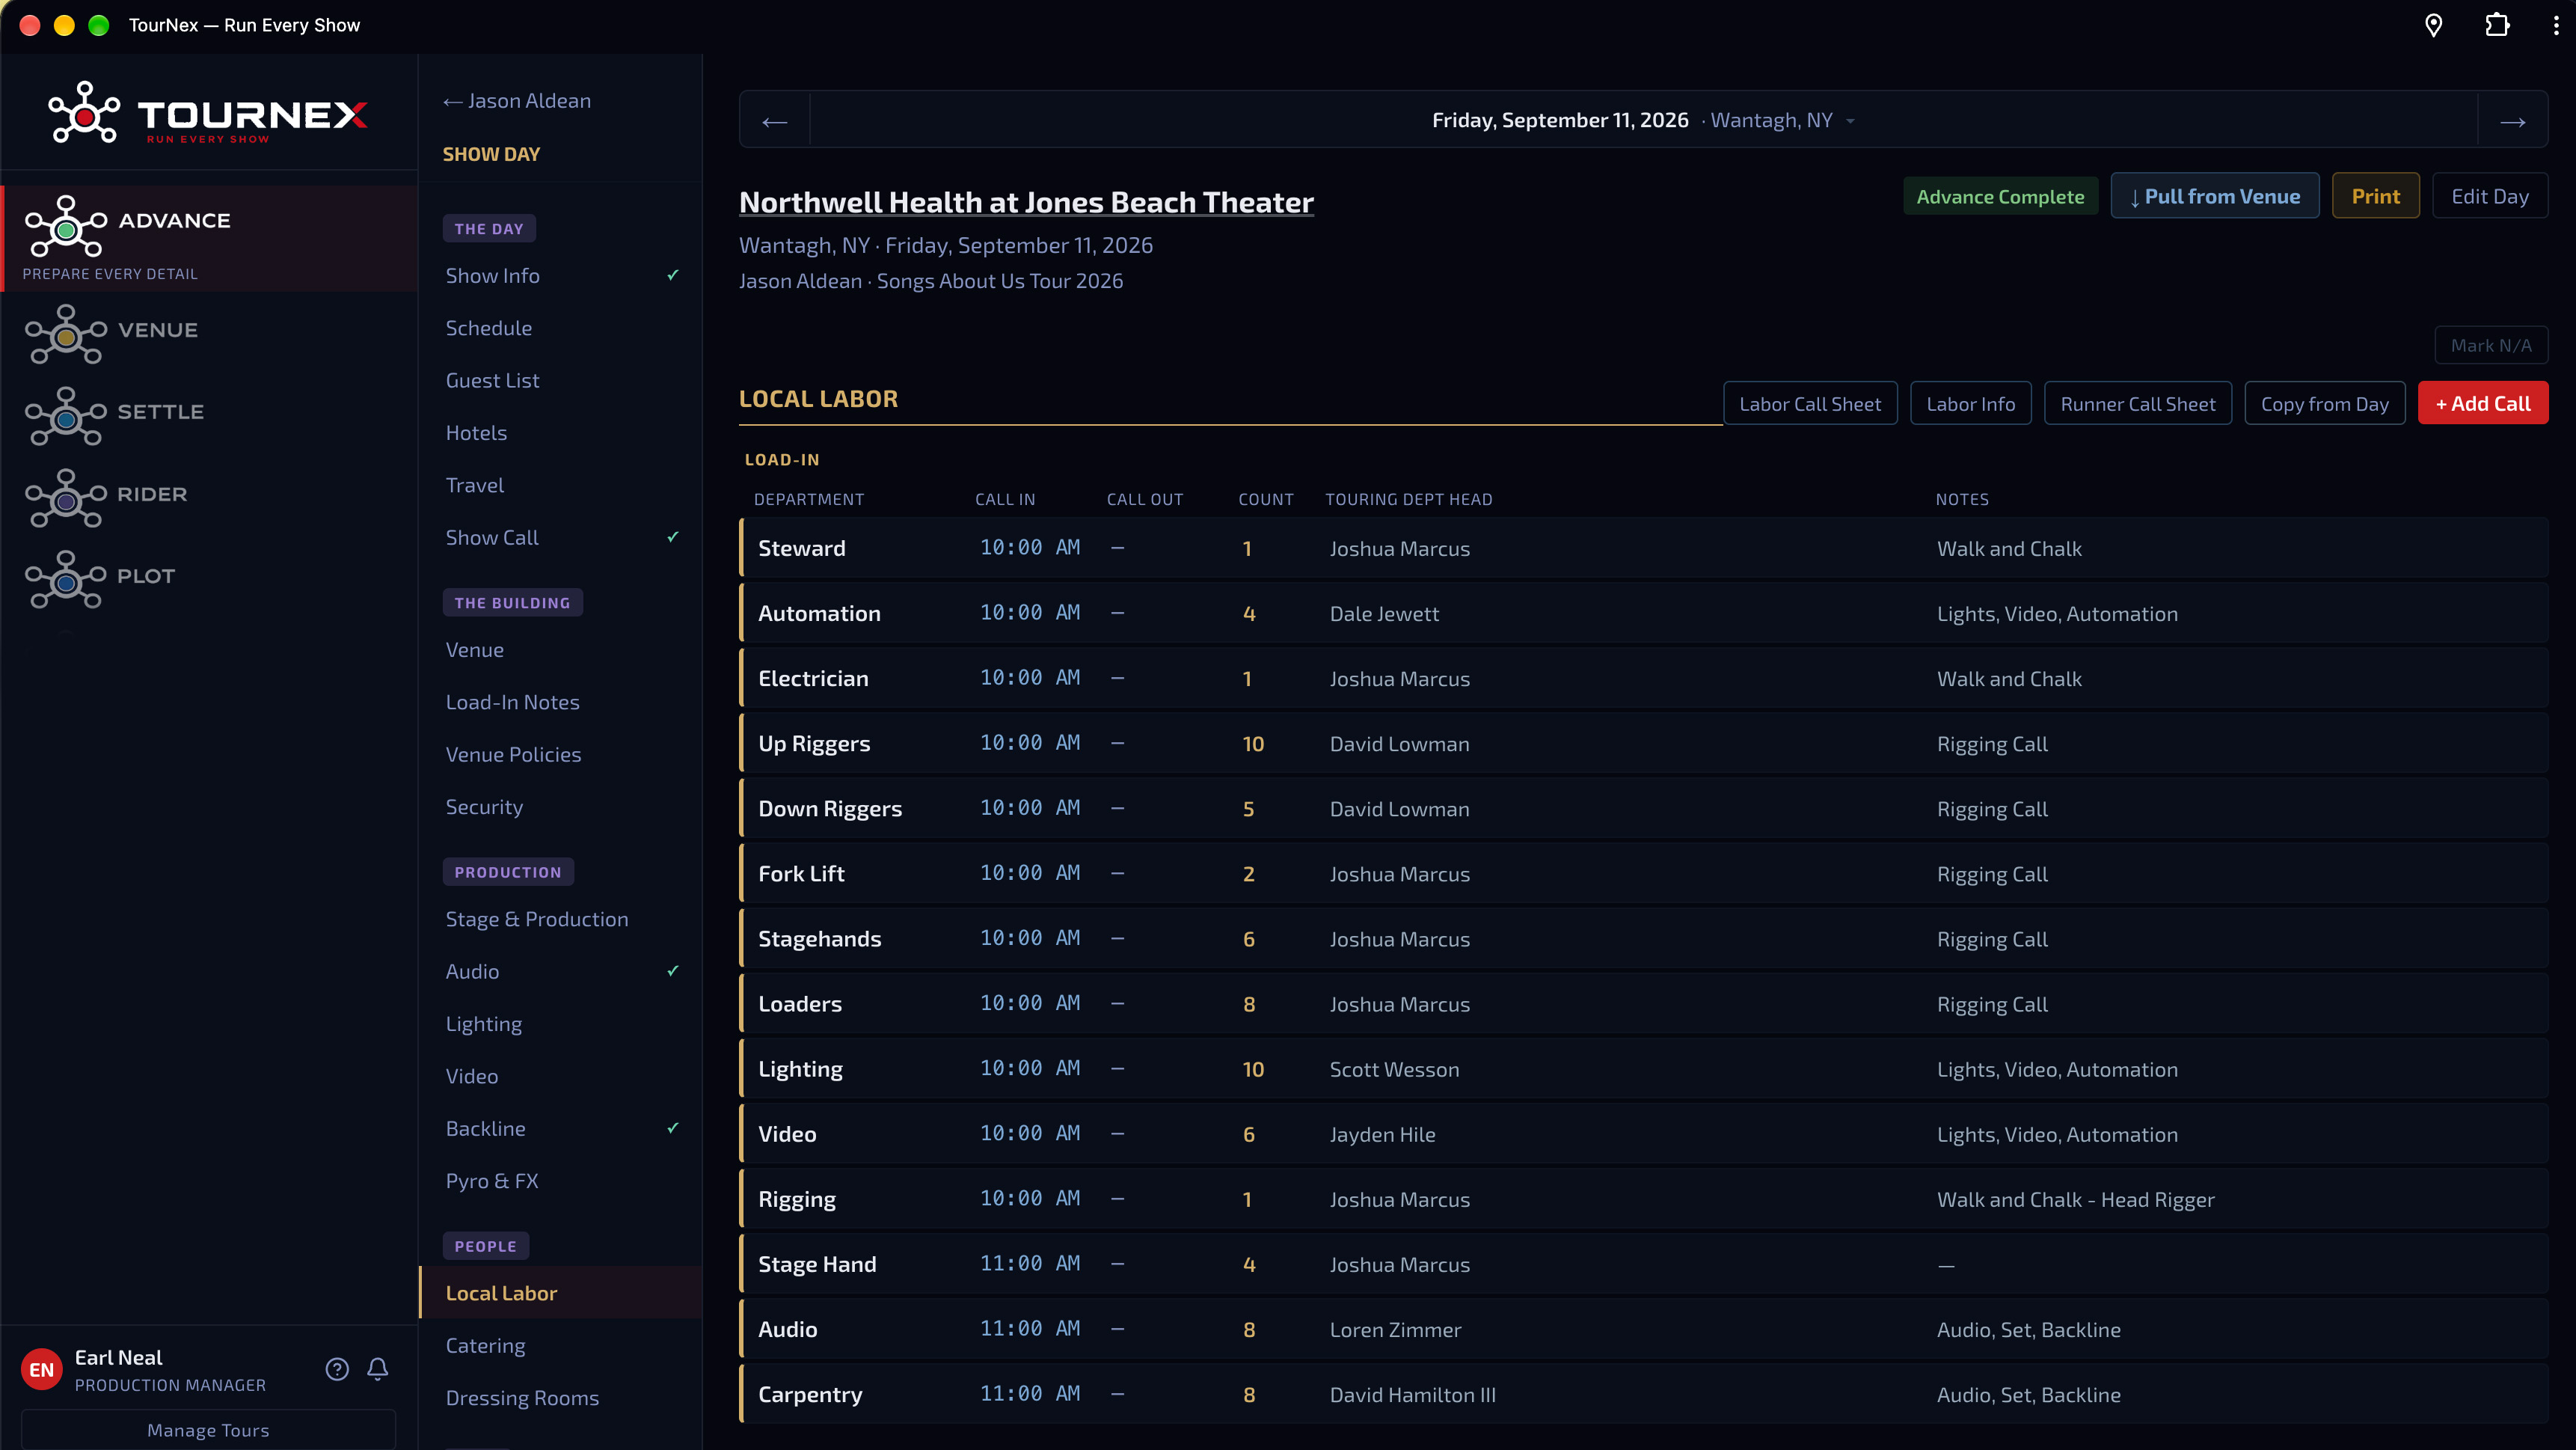Image resolution: width=2576 pixels, height=1450 pixels.
Task: Open the Settle module icon
Action: [66, 416]
